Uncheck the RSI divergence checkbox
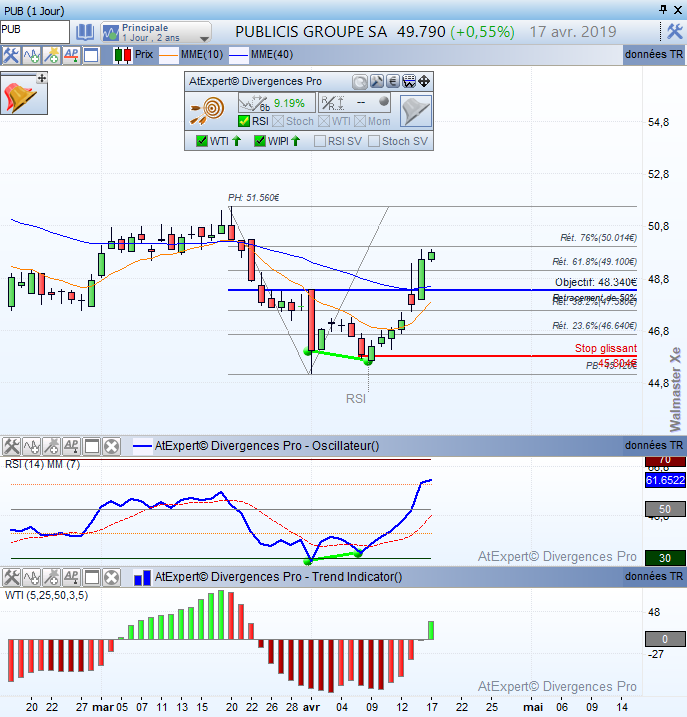Screen dimensions: 687x717 click(244, 121)
